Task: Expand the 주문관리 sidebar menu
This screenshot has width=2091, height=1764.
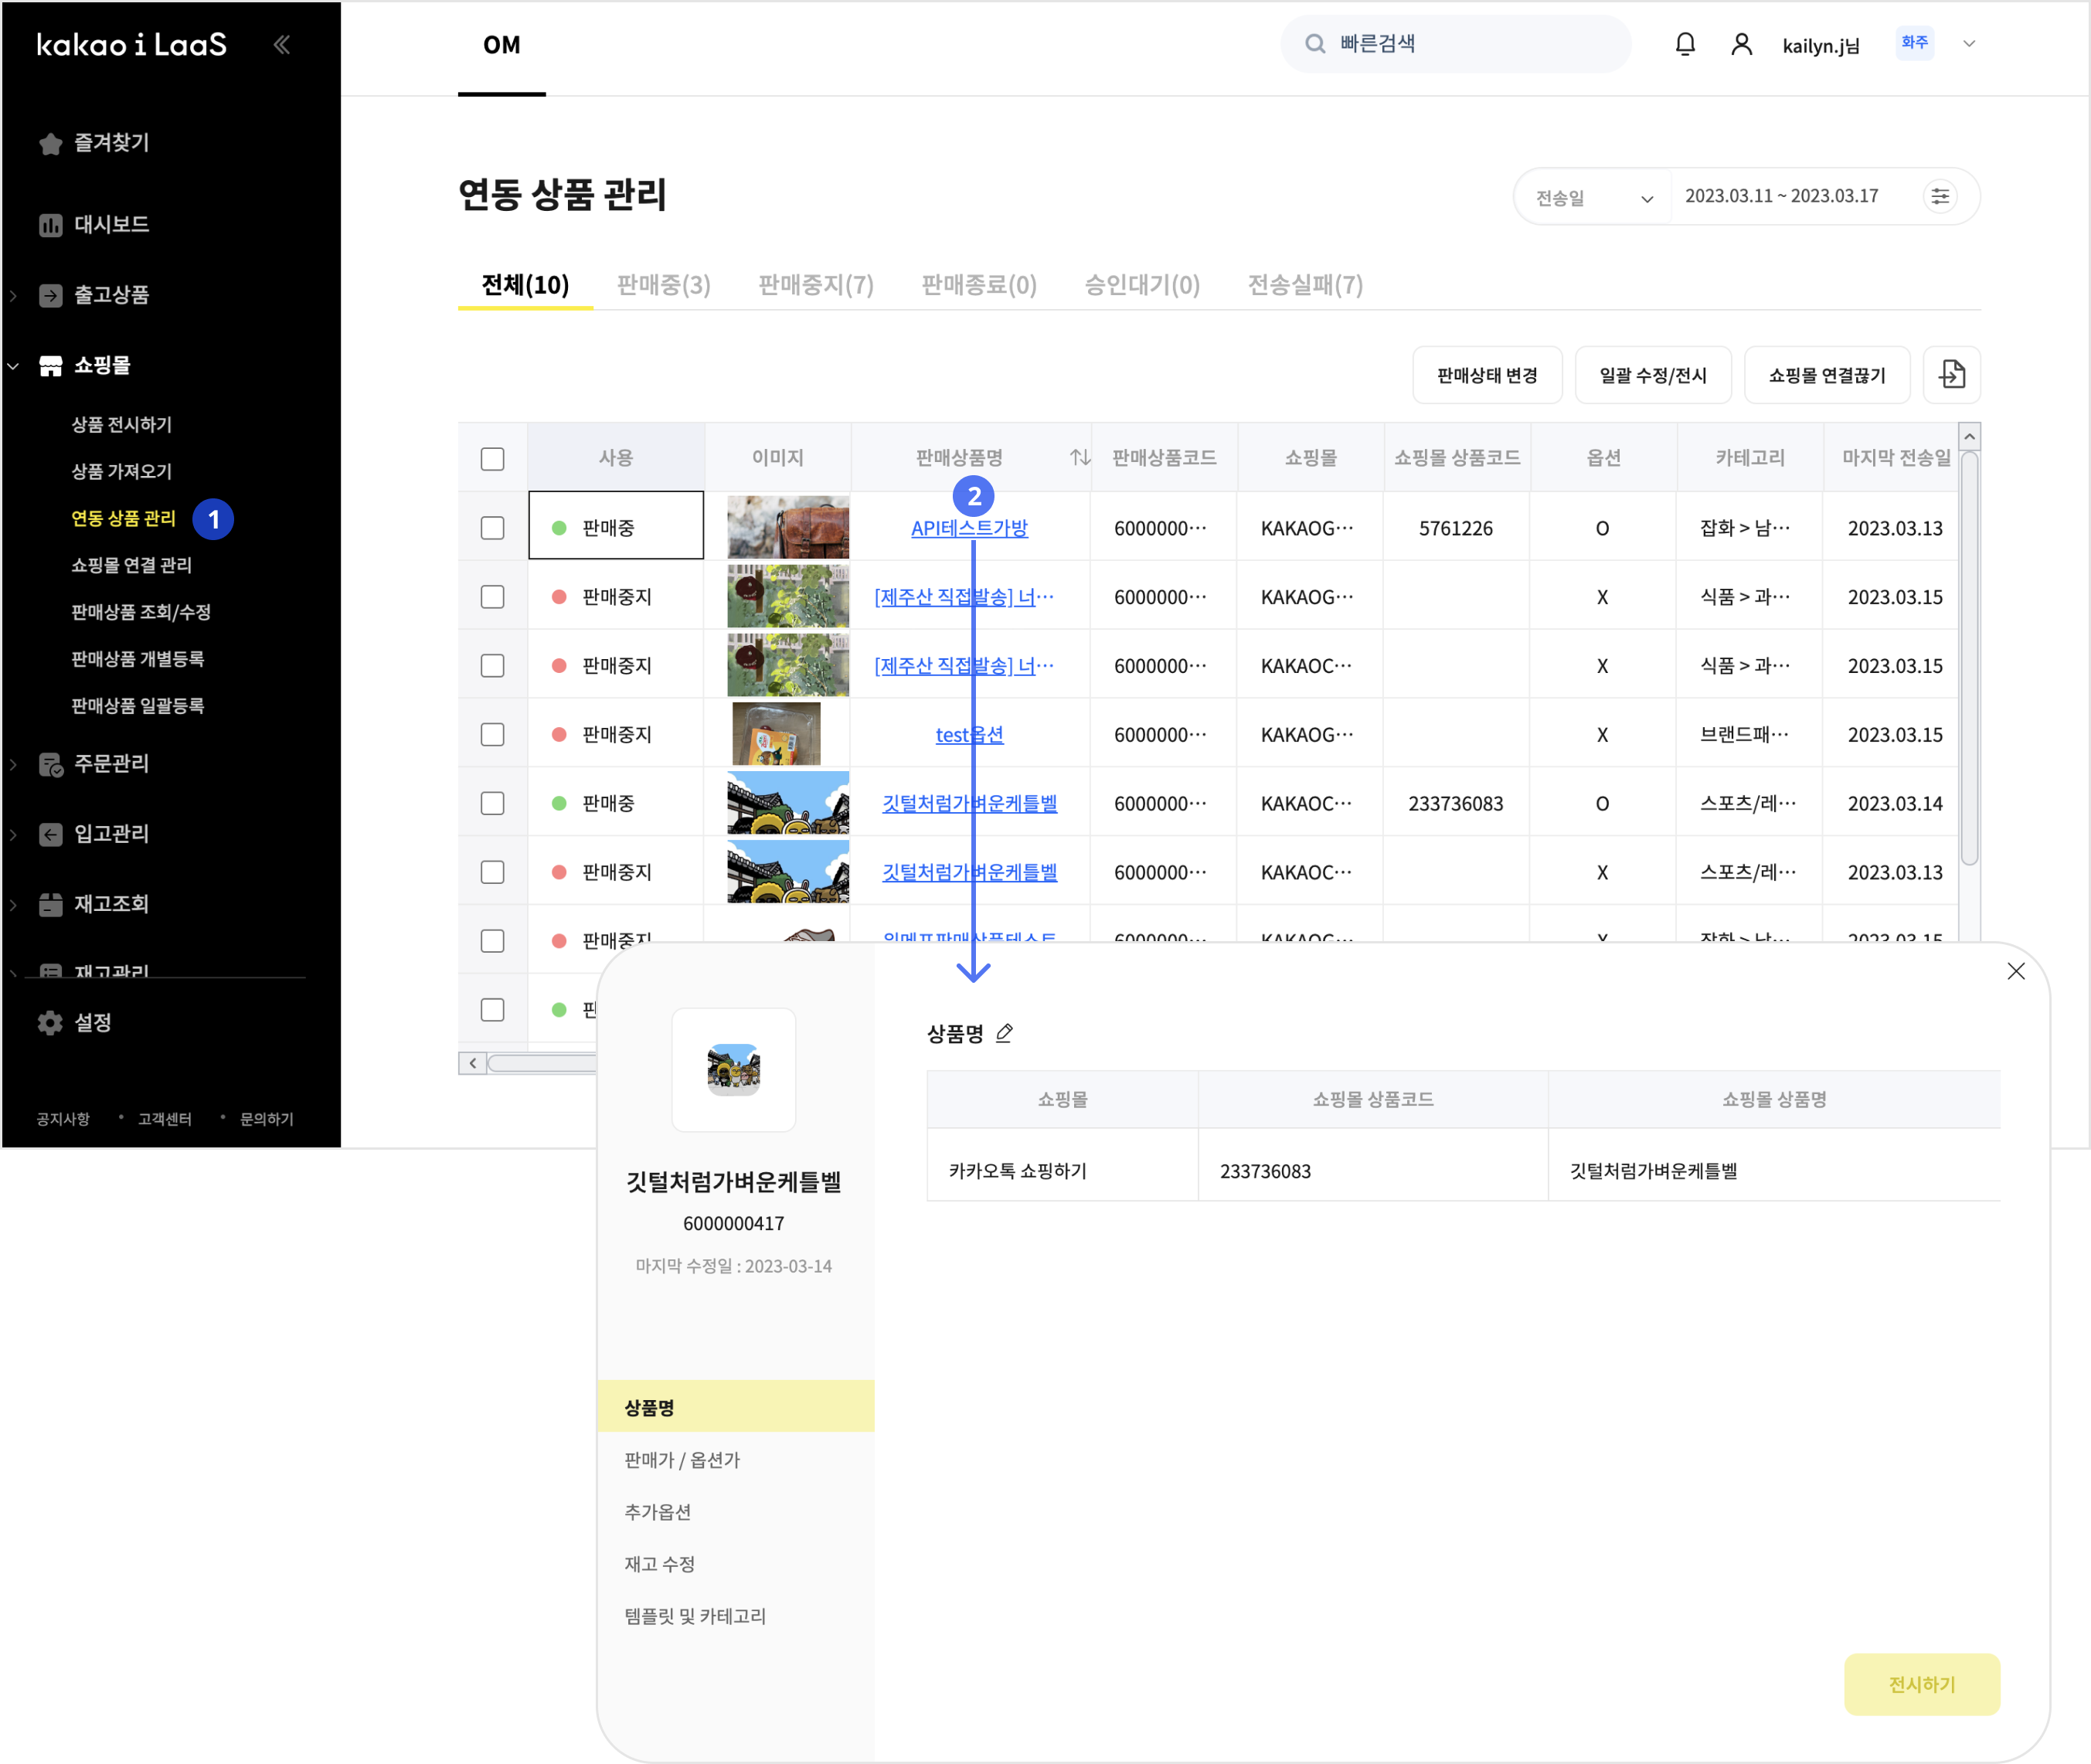Action: 110,764
